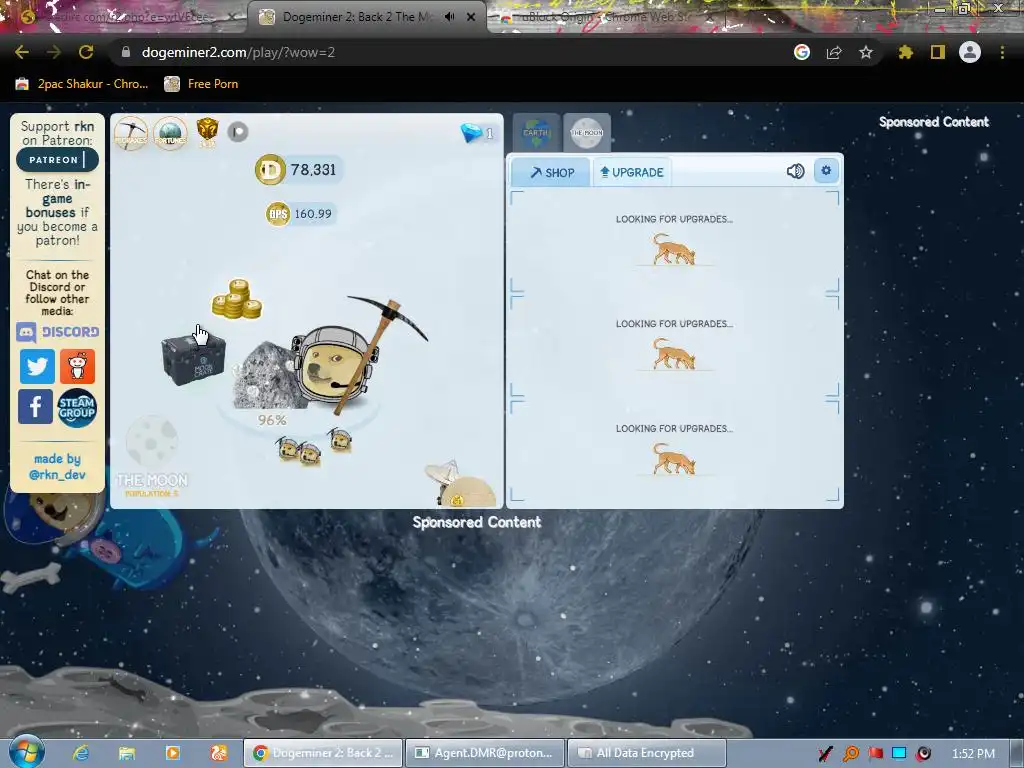Mute game sound with speaker icon
Screen dimensions: 1024x768
pos(795,172)
